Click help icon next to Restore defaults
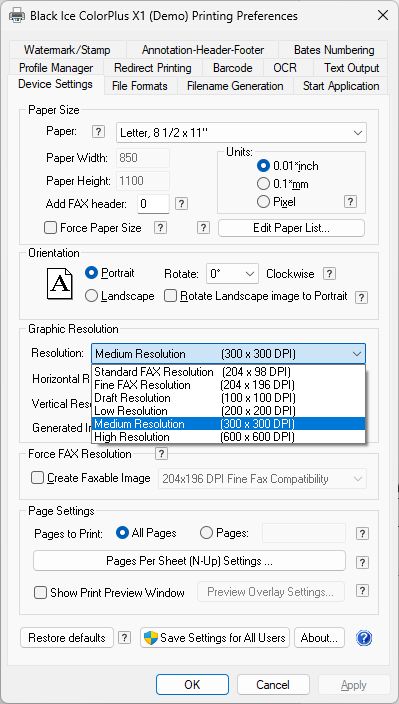This screenshot has width=399, height=704. (x=124, y=638)
